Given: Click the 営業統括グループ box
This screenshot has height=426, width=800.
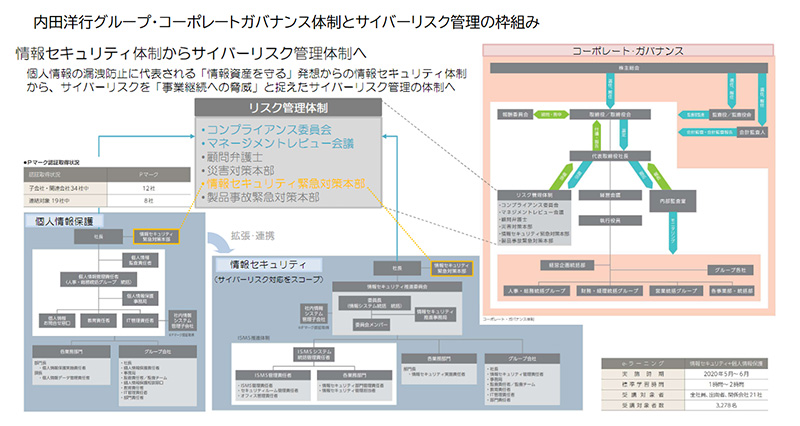Looking at the screenshot, I should tap(676, 291).
